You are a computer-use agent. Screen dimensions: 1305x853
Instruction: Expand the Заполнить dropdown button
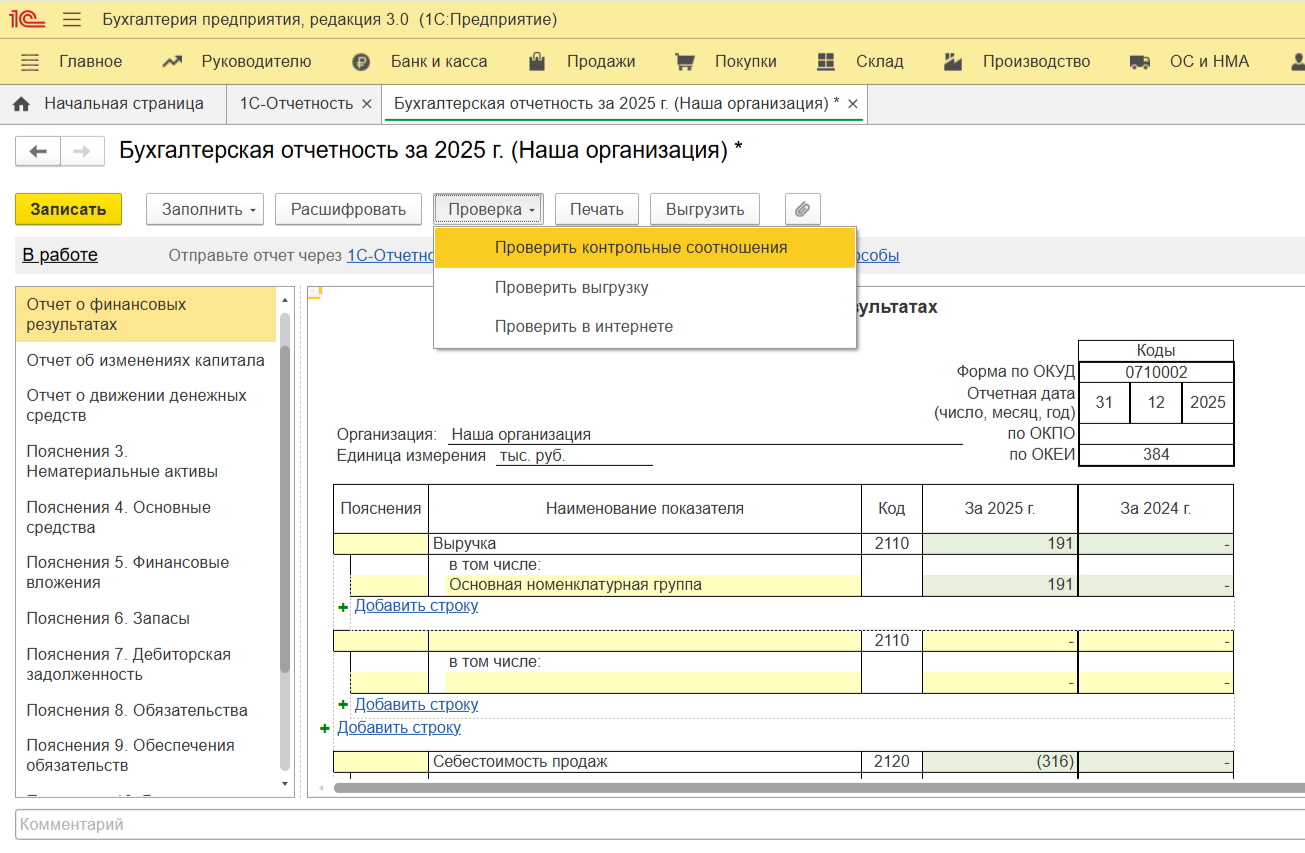pos(205,209)
